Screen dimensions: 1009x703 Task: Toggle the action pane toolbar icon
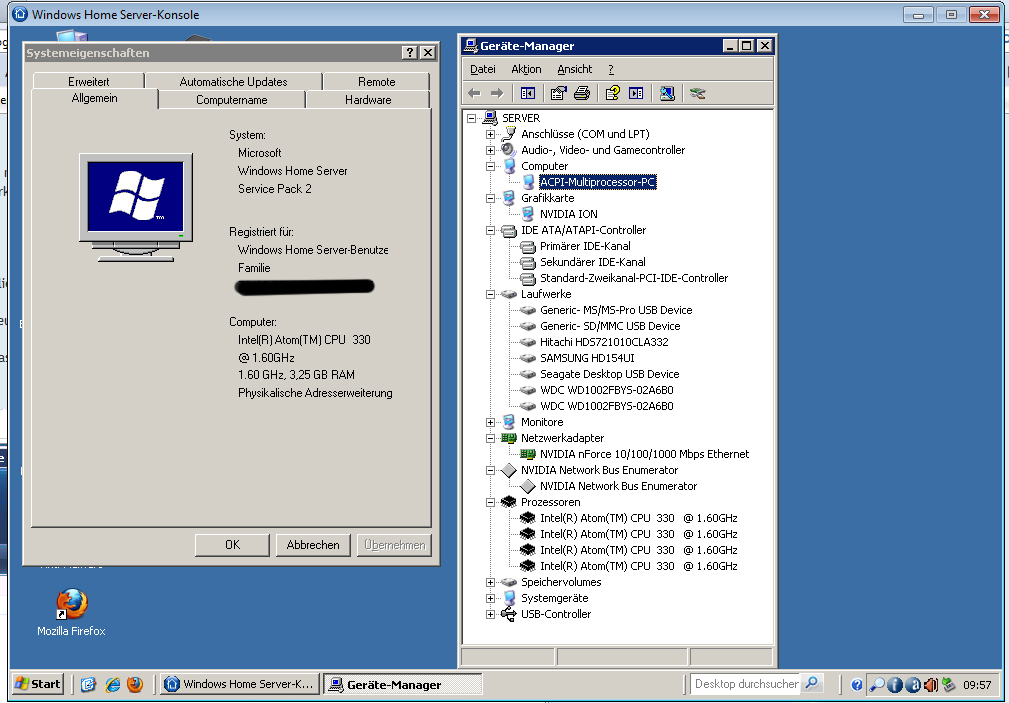pos(636,94)
